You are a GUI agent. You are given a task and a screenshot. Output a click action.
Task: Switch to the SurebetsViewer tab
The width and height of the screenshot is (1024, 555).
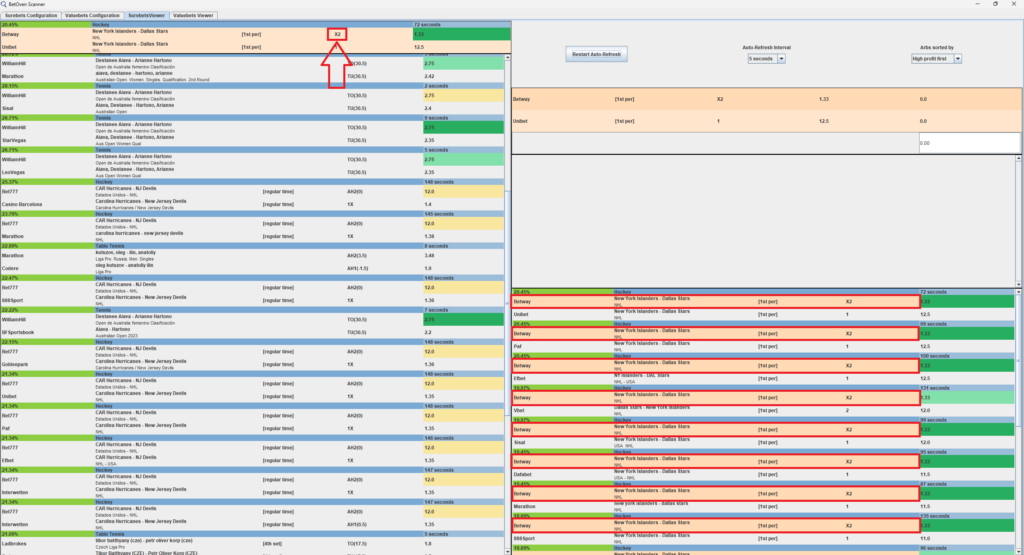pyautogui.click(x=146, y=15)
